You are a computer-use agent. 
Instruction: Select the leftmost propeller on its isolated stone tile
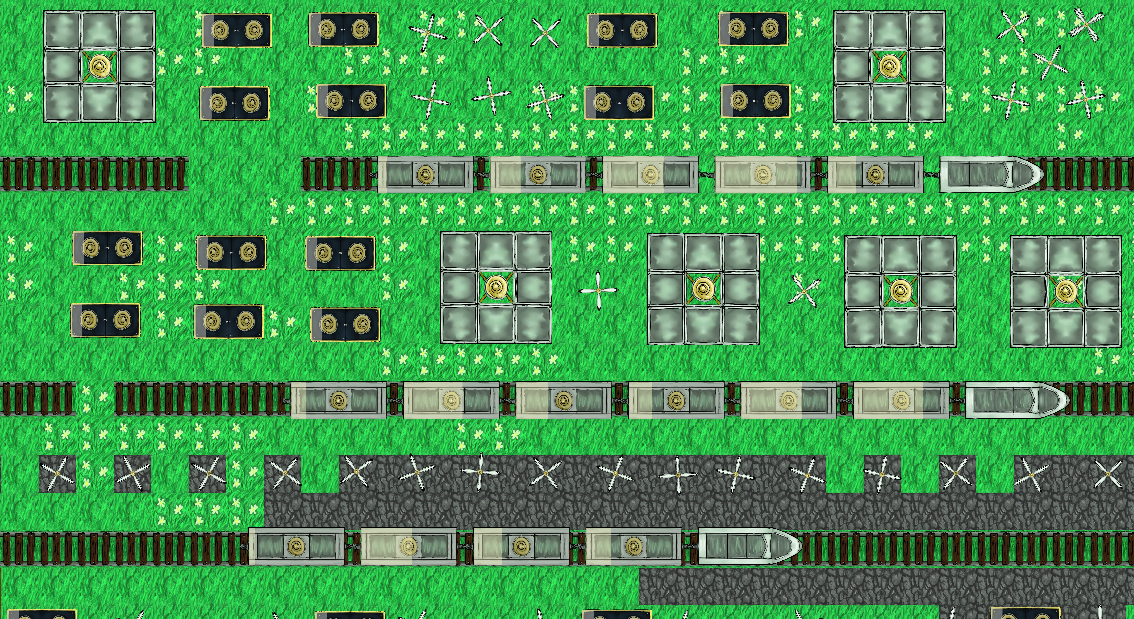[x=57, y=474]
